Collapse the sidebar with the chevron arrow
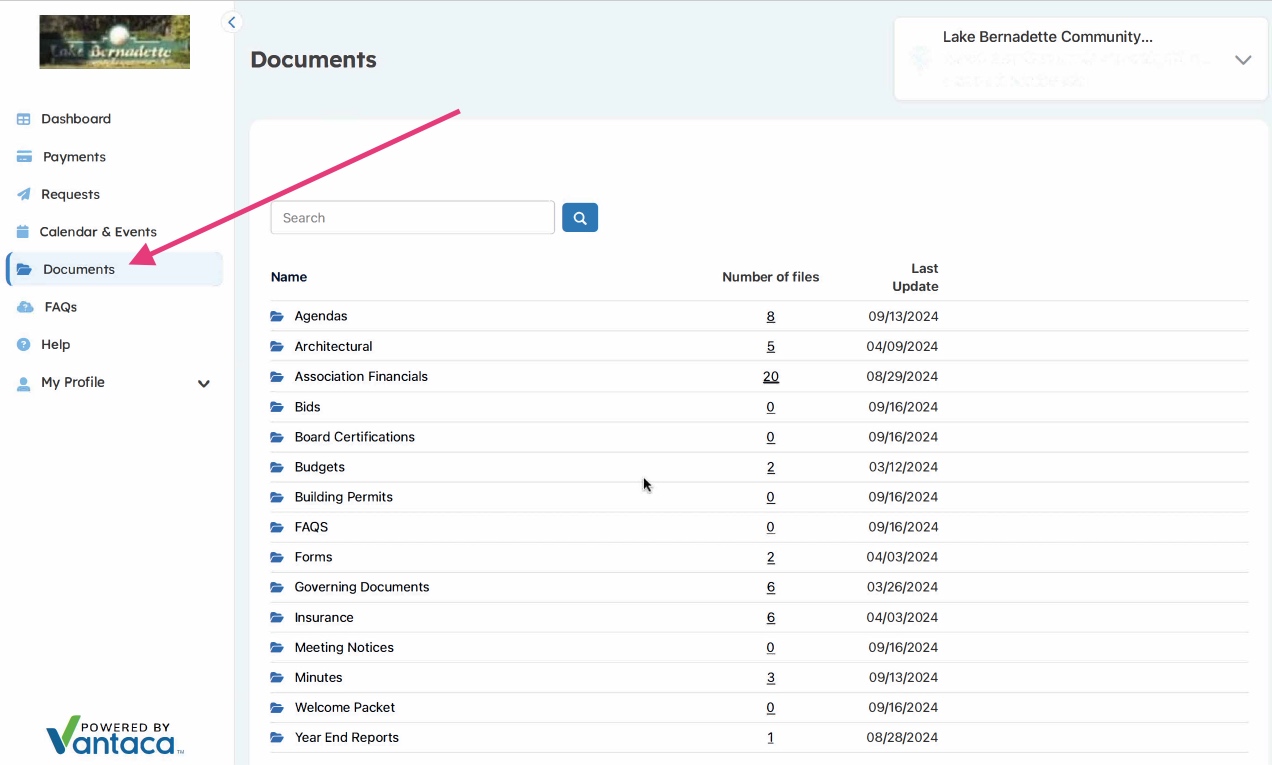Image resolution: width=1272 pixels, height=765 pixels. point(232,22)
